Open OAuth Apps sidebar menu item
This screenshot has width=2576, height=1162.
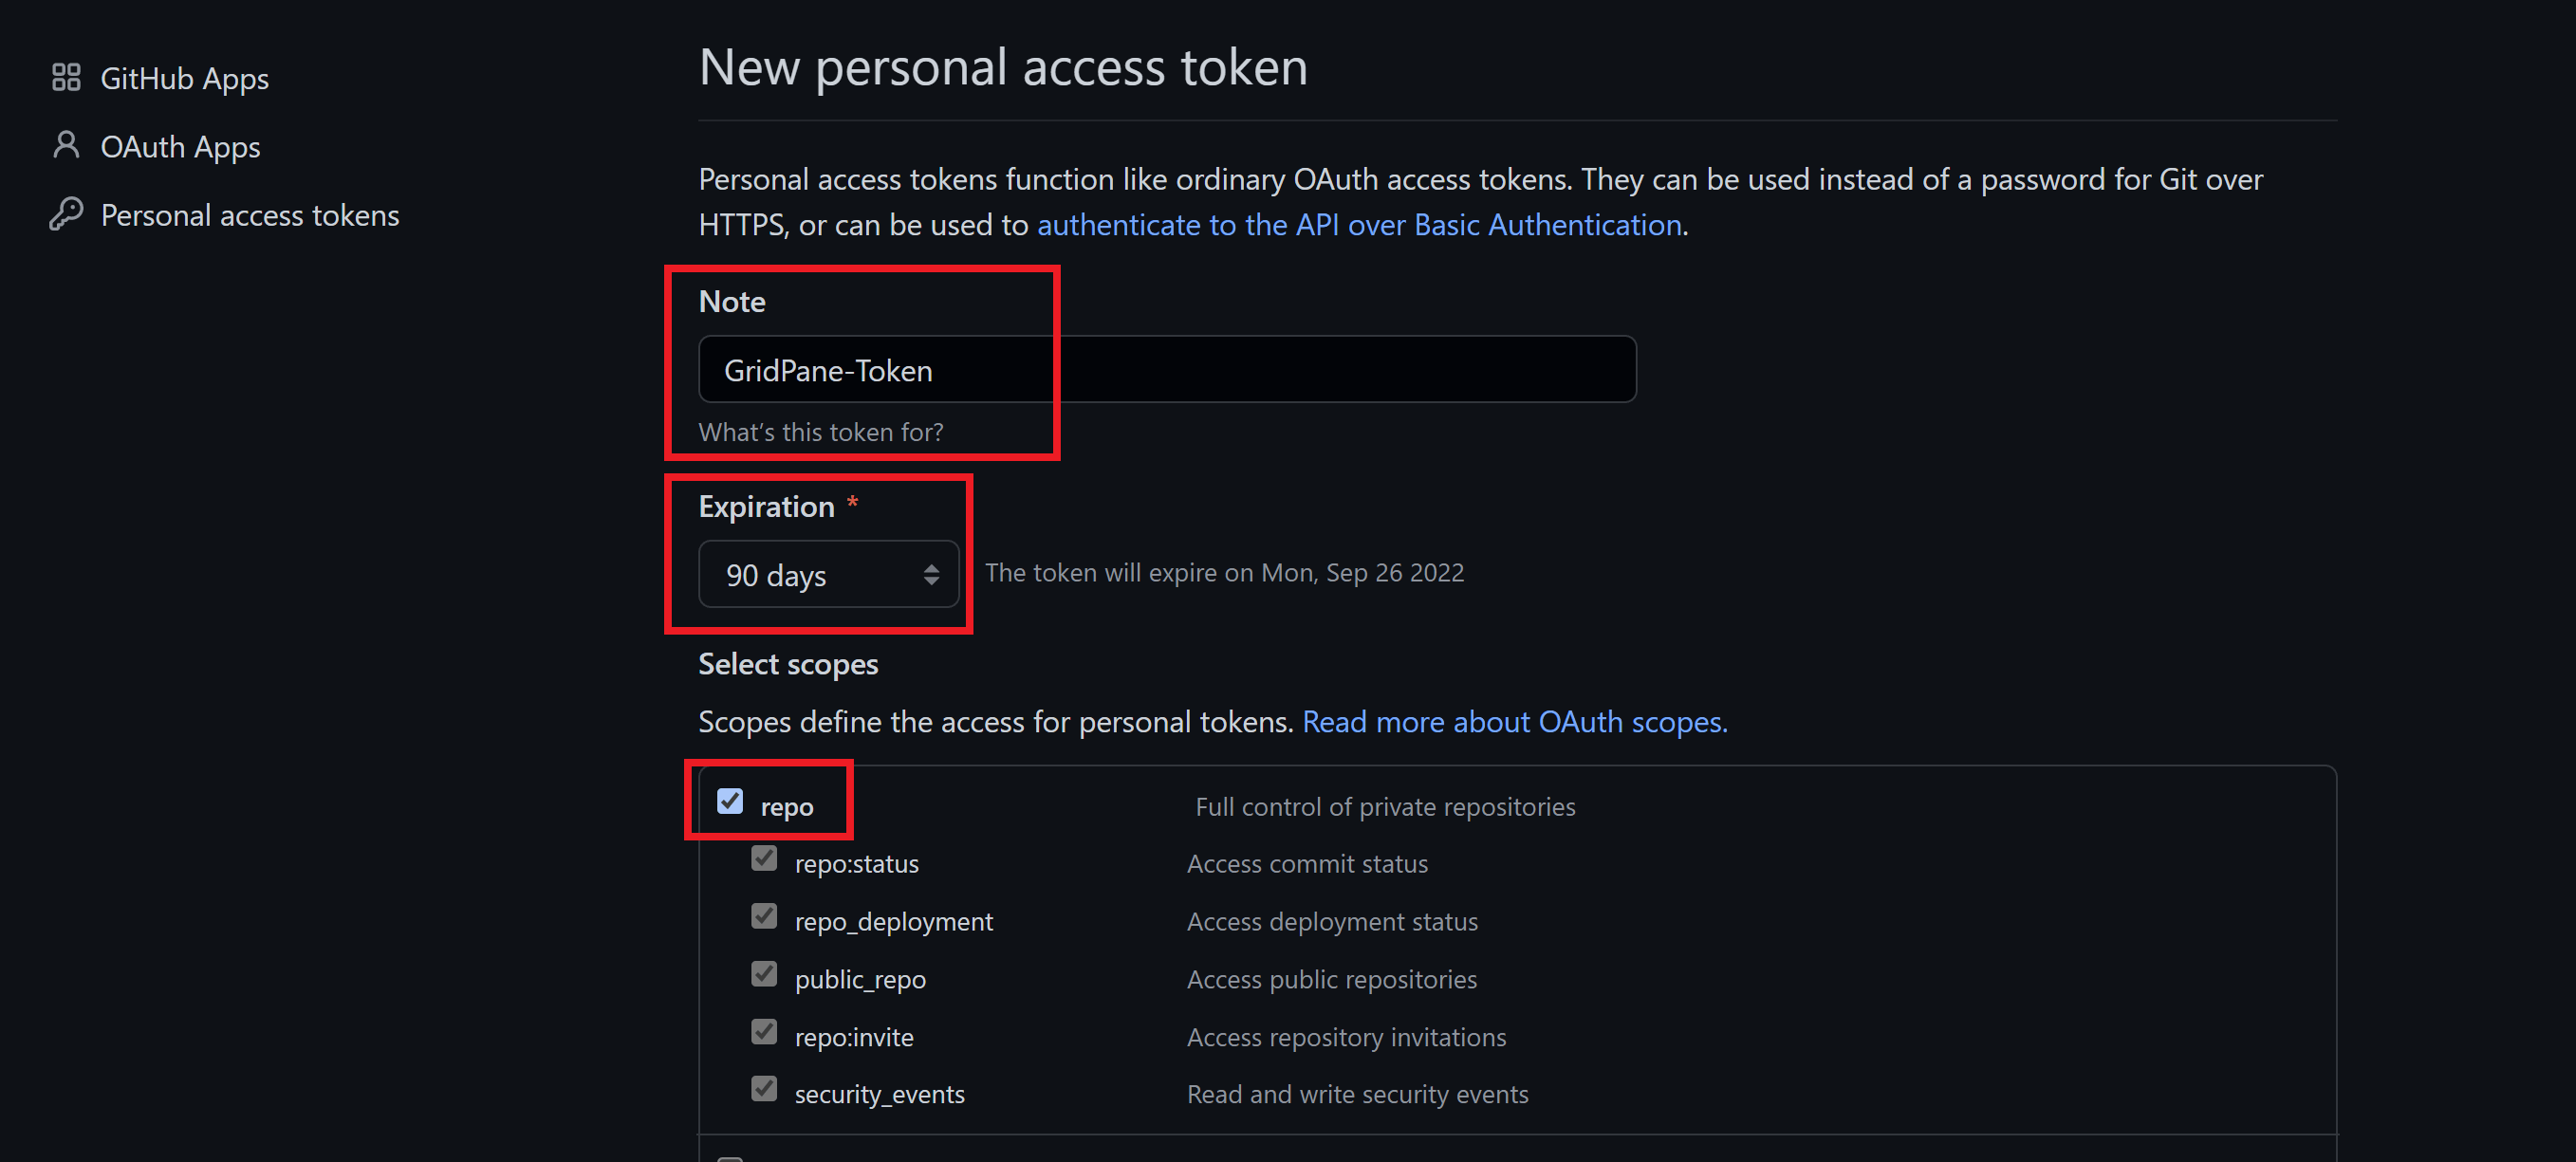tap(180, 147)
